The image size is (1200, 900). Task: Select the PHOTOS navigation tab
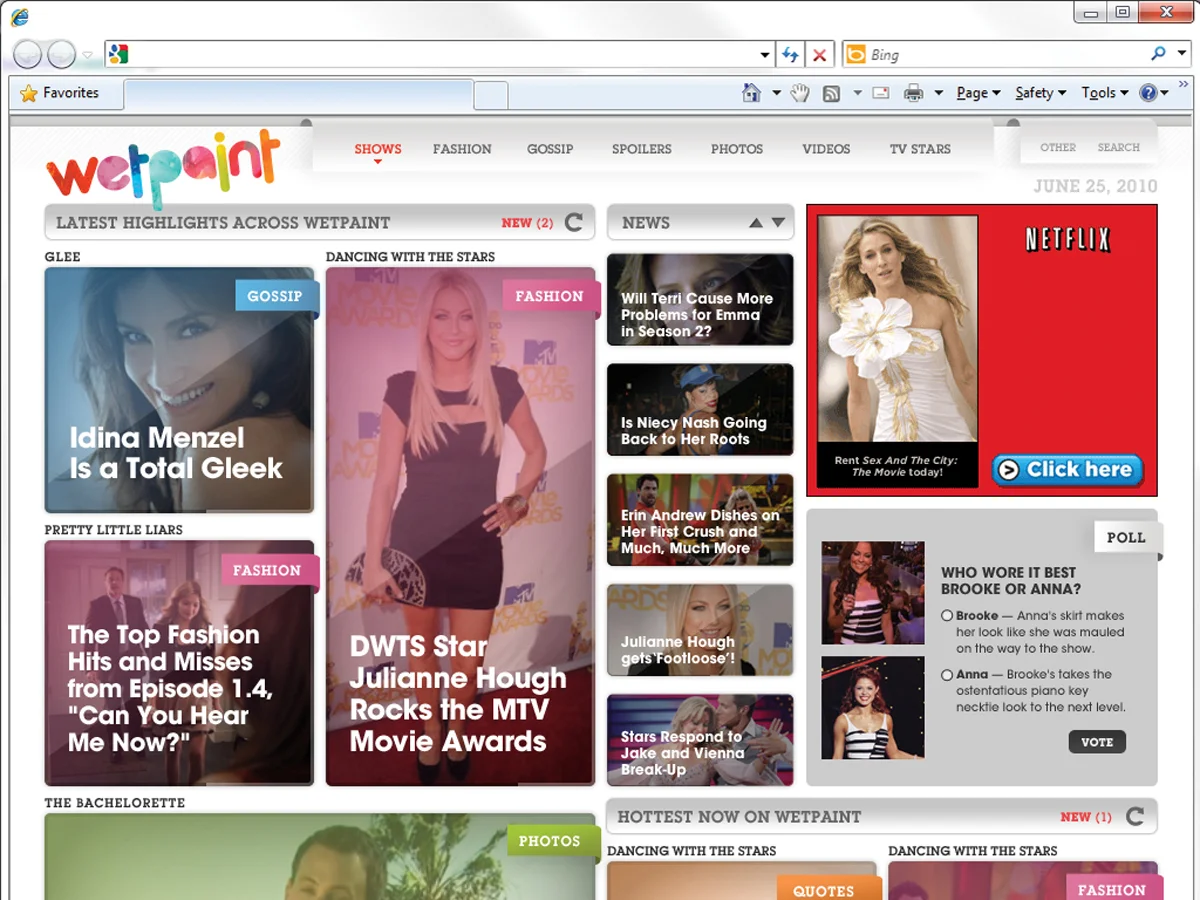coord(737,149)
